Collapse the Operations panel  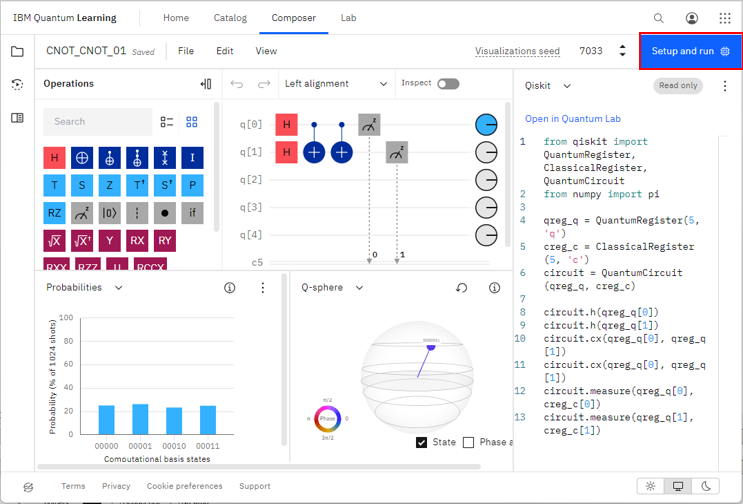[206, 84]
